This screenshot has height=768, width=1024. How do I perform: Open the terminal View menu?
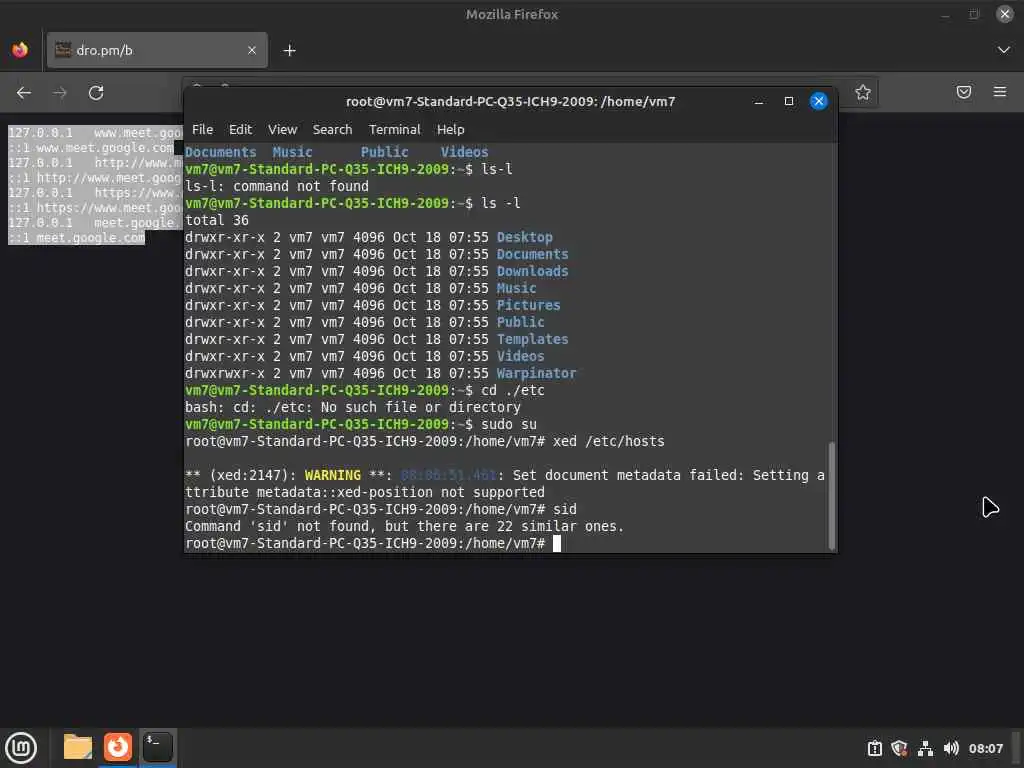pyautogui.click(x=282, y=129)
